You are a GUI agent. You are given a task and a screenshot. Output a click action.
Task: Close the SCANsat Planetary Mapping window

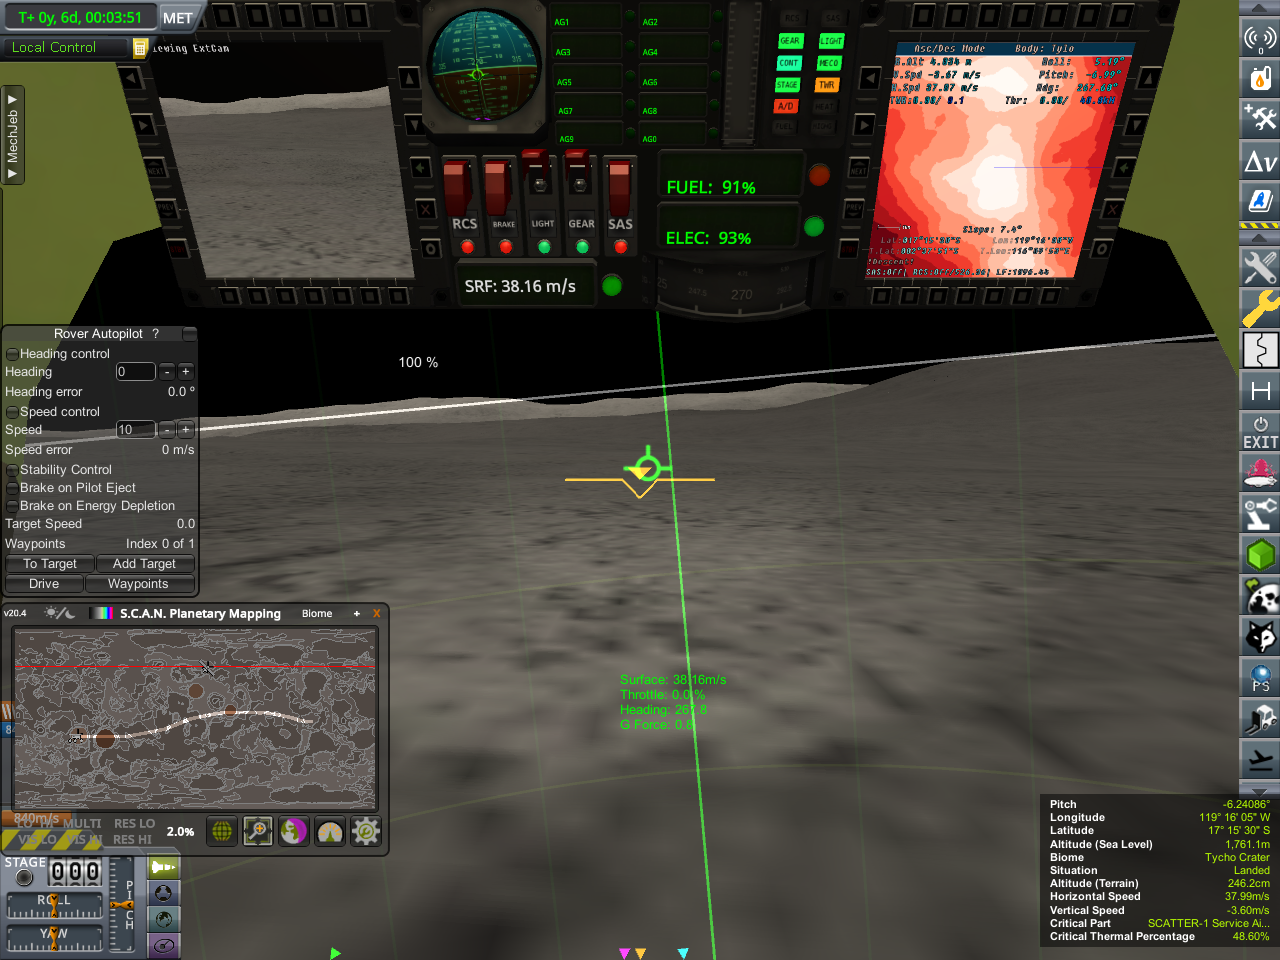pos(376,613)
